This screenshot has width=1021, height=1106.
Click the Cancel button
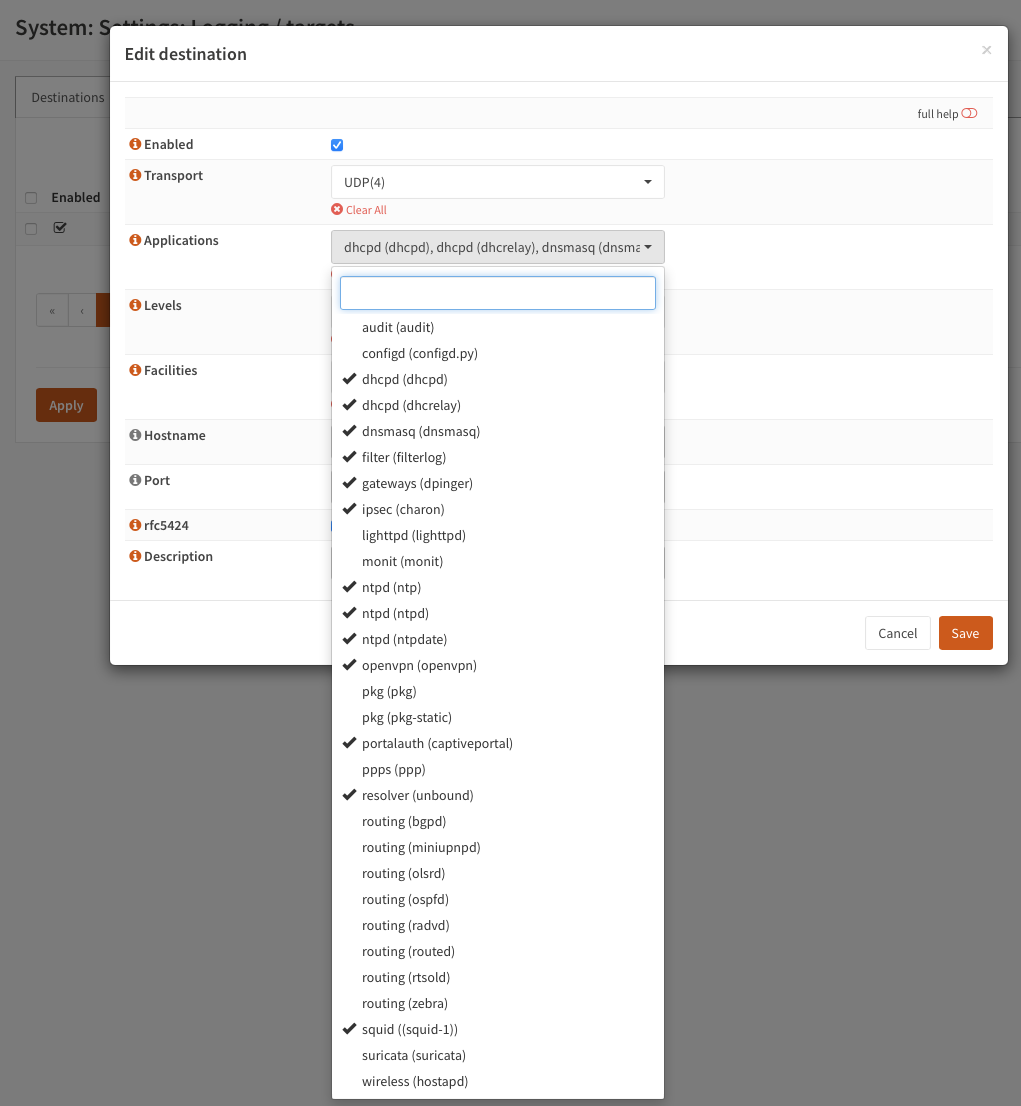click(x=898, y=633)
